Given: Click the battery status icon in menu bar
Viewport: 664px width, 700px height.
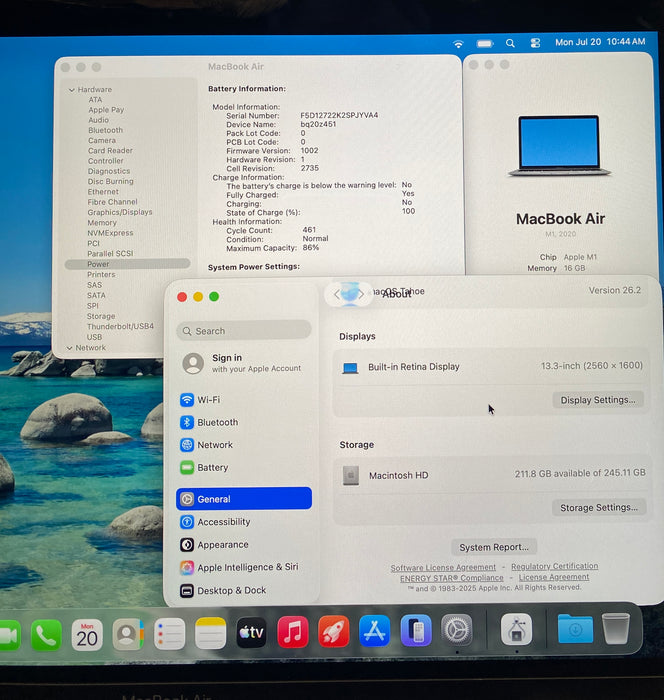Looking at the screenshot, I should [485, 43].
